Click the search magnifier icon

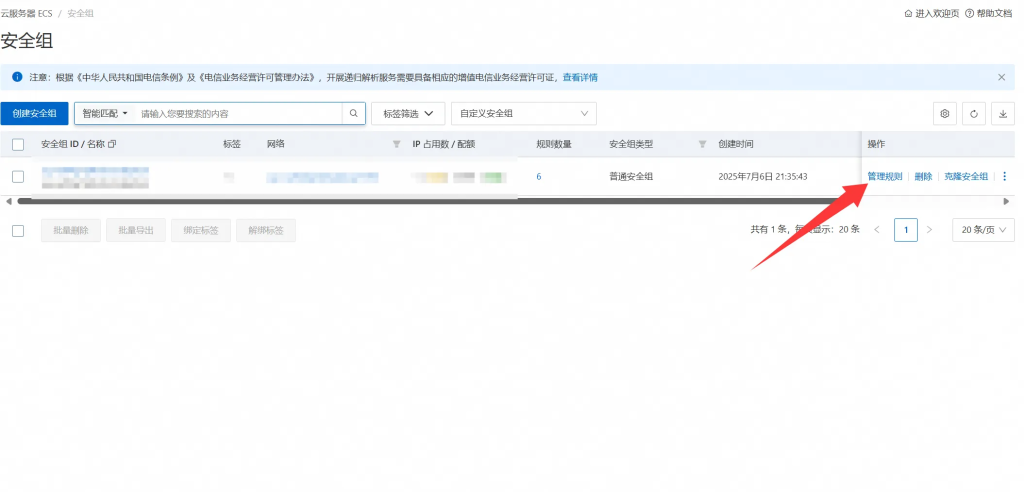point(354,114)
